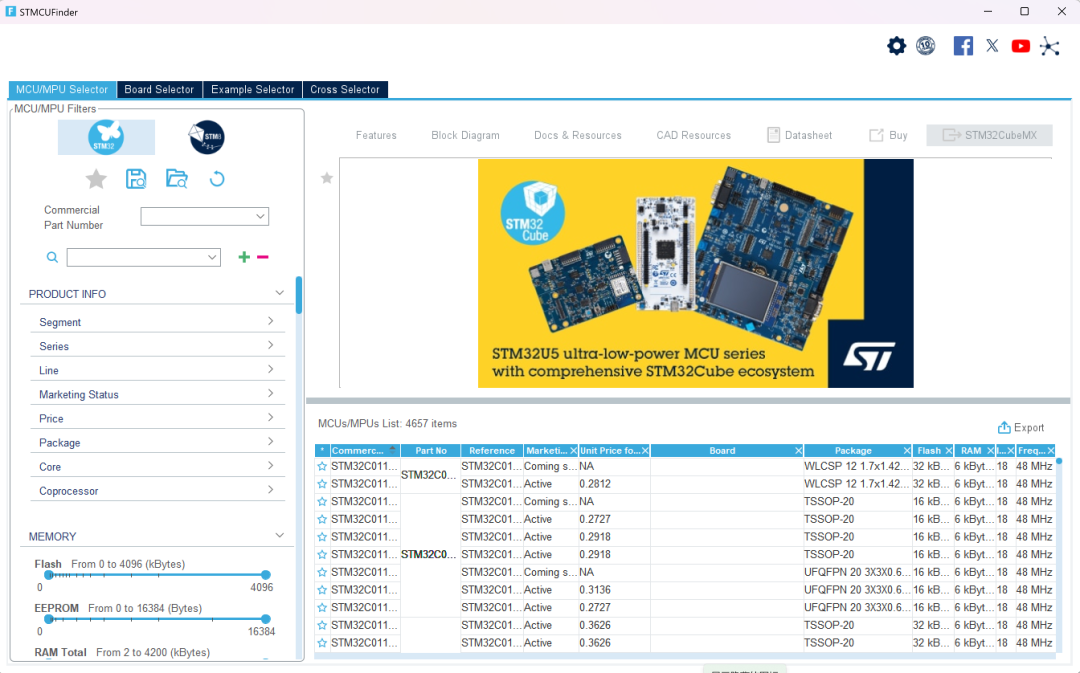Switch to the MCU/MPU Selector tab

pyautogui.click(x=62, y=90)
